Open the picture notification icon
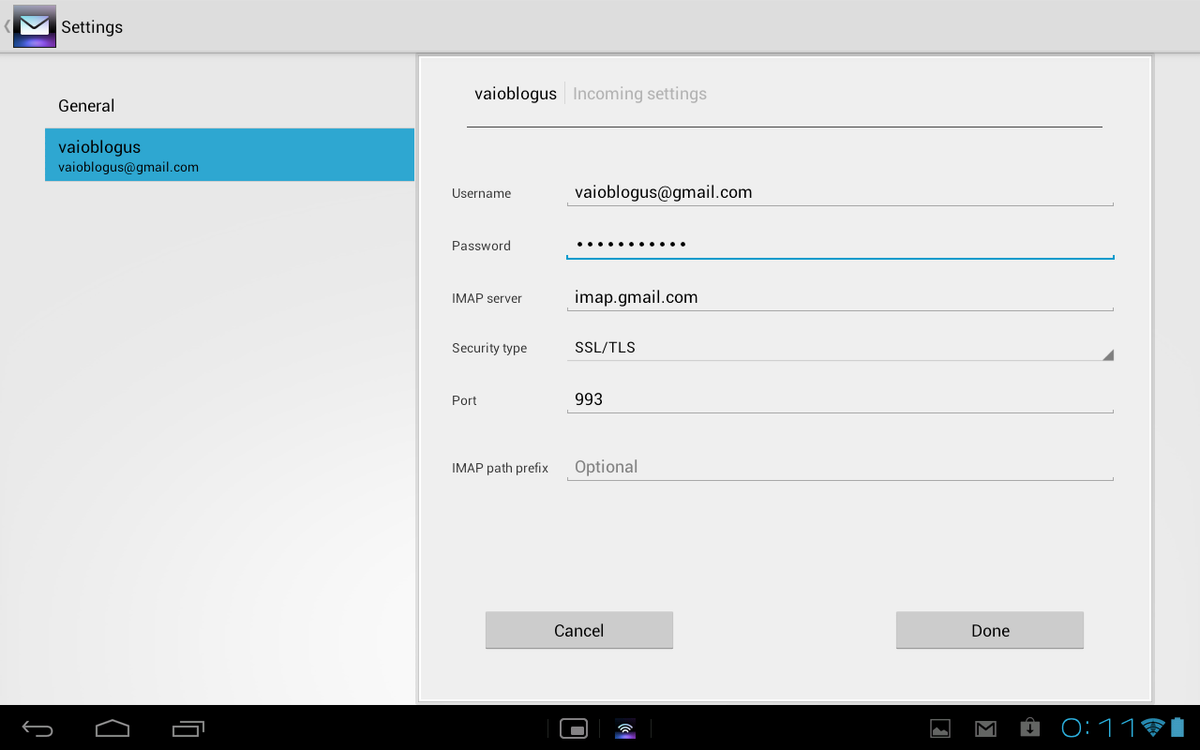 [x=940, y=728]
